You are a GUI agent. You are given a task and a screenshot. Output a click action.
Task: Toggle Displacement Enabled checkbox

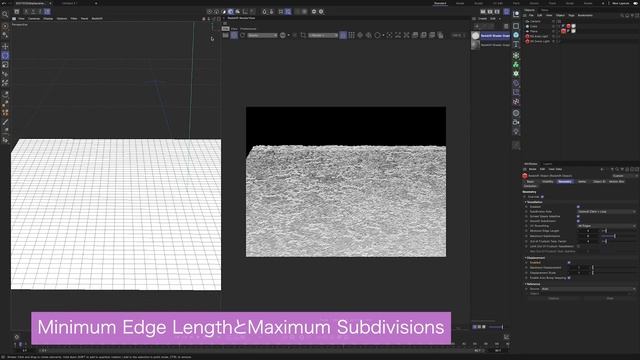click(x=569, y=262)
